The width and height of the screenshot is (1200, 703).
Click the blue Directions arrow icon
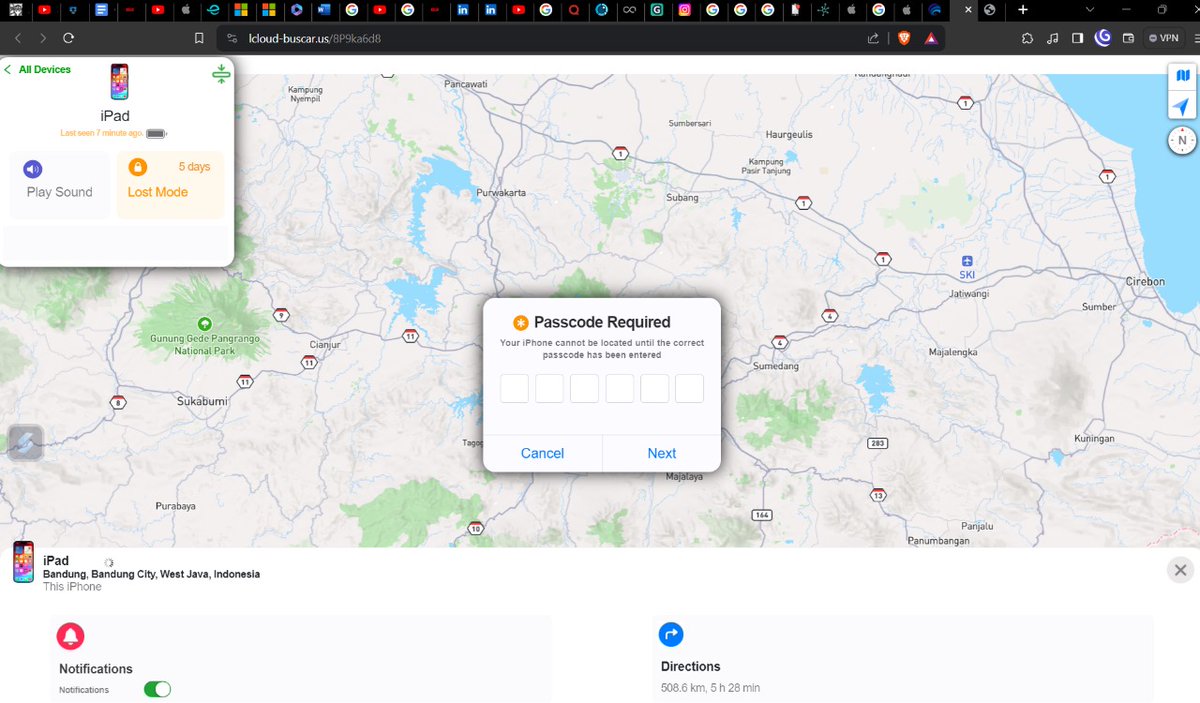(x=671, y=634)
